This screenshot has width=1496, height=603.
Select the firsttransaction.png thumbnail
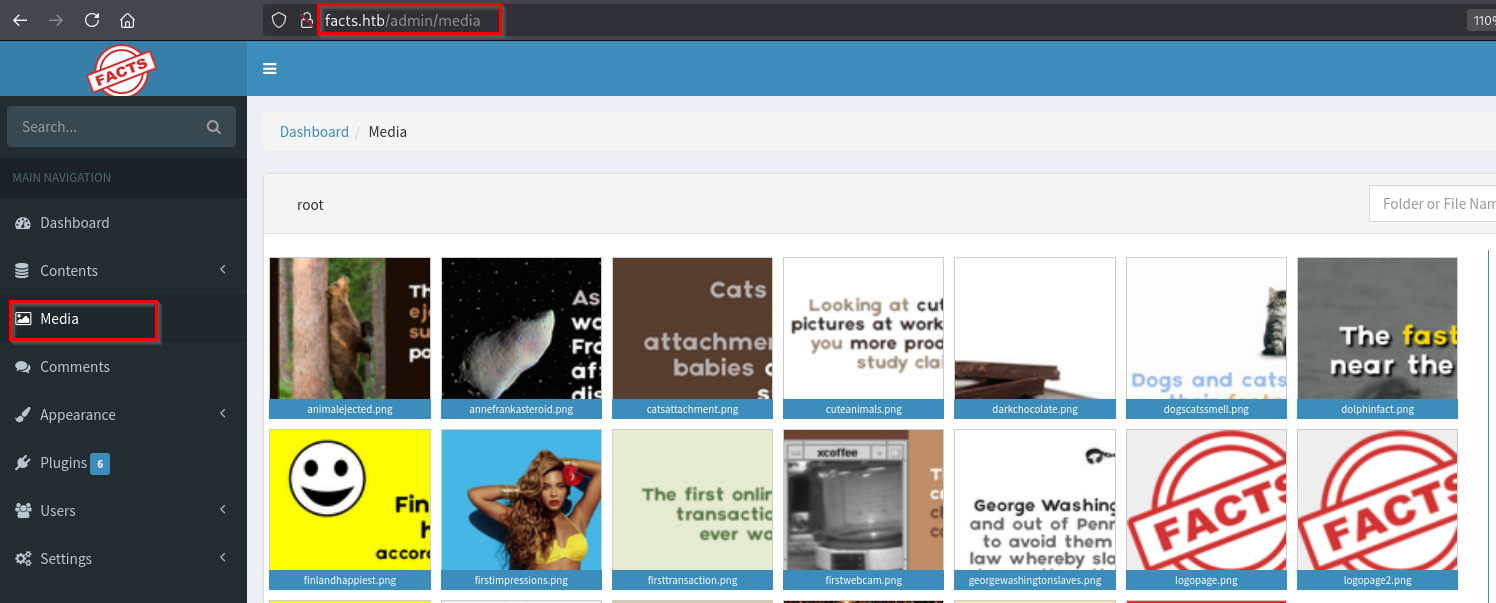tap(692, 509)
